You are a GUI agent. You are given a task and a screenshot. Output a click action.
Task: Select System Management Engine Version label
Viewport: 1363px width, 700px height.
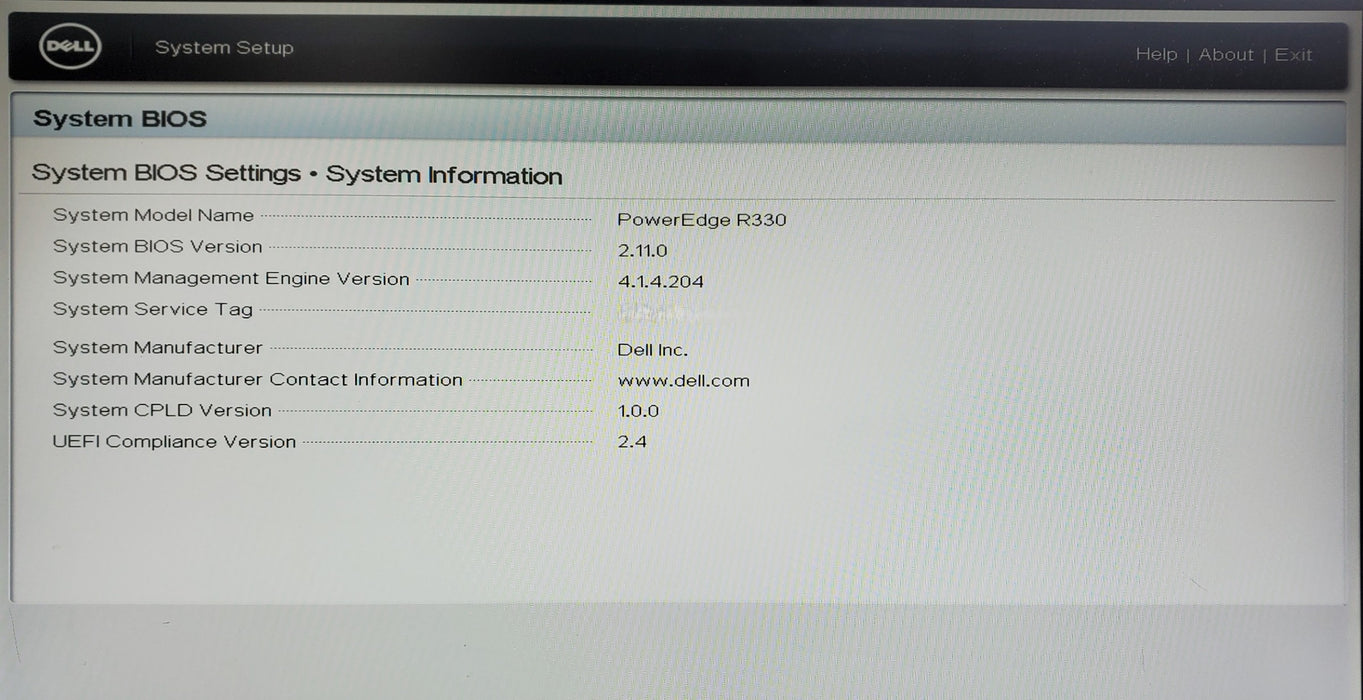point(231,278)
